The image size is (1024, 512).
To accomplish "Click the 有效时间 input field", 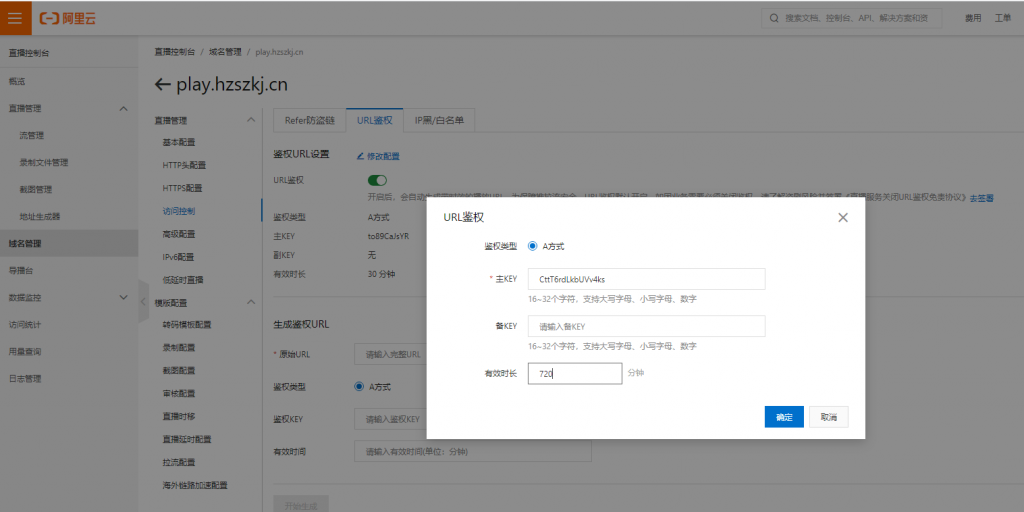I will click(x=473, y=451).
